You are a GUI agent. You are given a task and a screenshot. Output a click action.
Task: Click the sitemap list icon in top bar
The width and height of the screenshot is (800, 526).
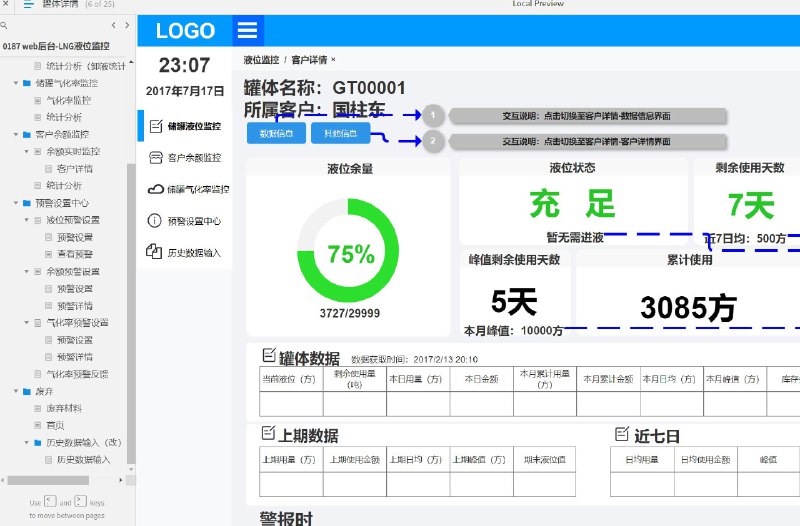pos(29,5)
